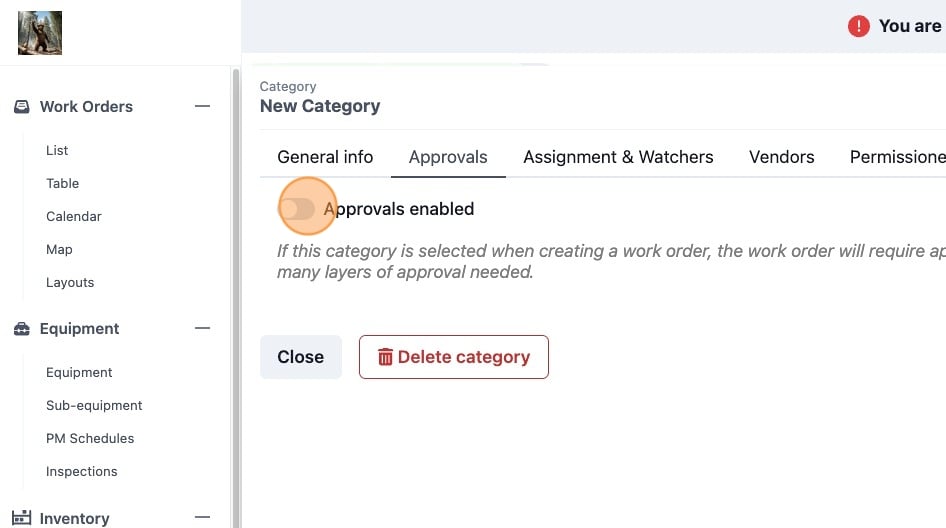Click the company logo image
946x528 pixels.
tap(40, 33)
